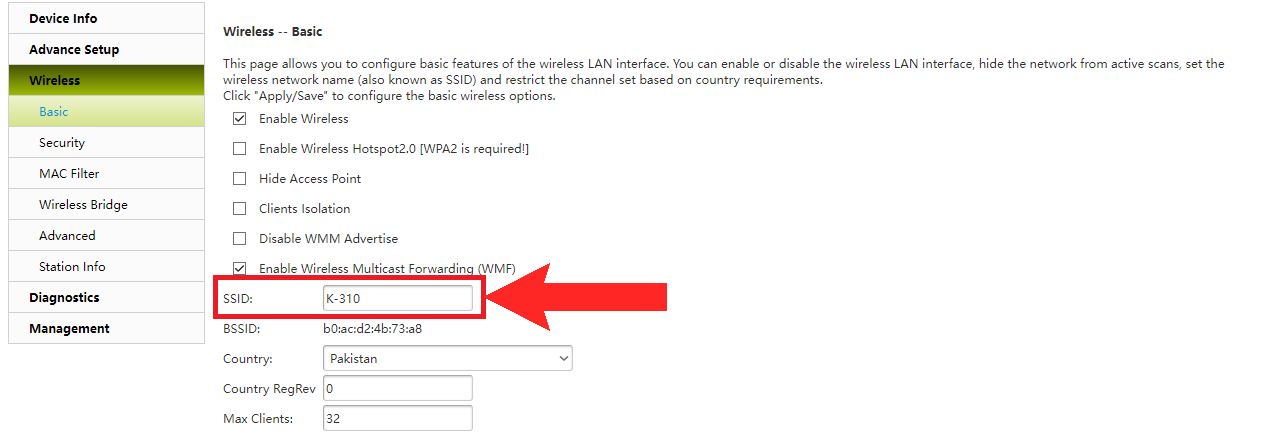This screenshot has width=1276, height=444.
Task: Open the MAC Filter page
Action: pos(69,174)
